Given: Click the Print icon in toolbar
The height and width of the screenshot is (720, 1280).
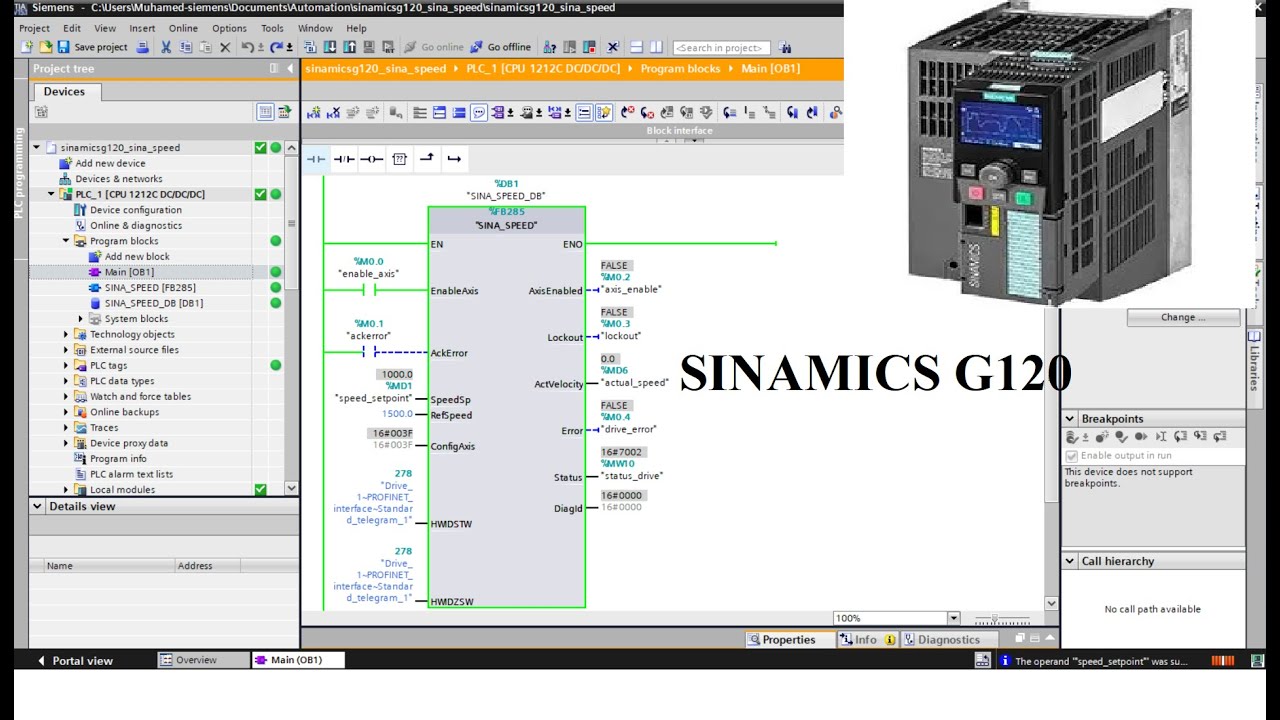Looking at the screenshot, I should point(143,47).
